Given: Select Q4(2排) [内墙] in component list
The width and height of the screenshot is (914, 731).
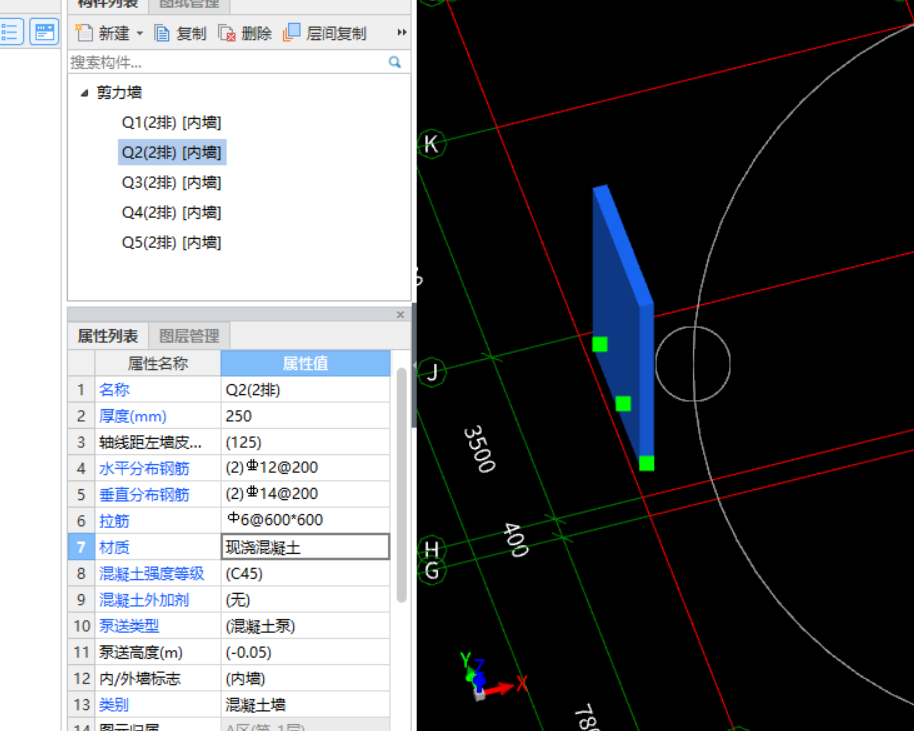Looking at the screenshot, I should point(171,212).
